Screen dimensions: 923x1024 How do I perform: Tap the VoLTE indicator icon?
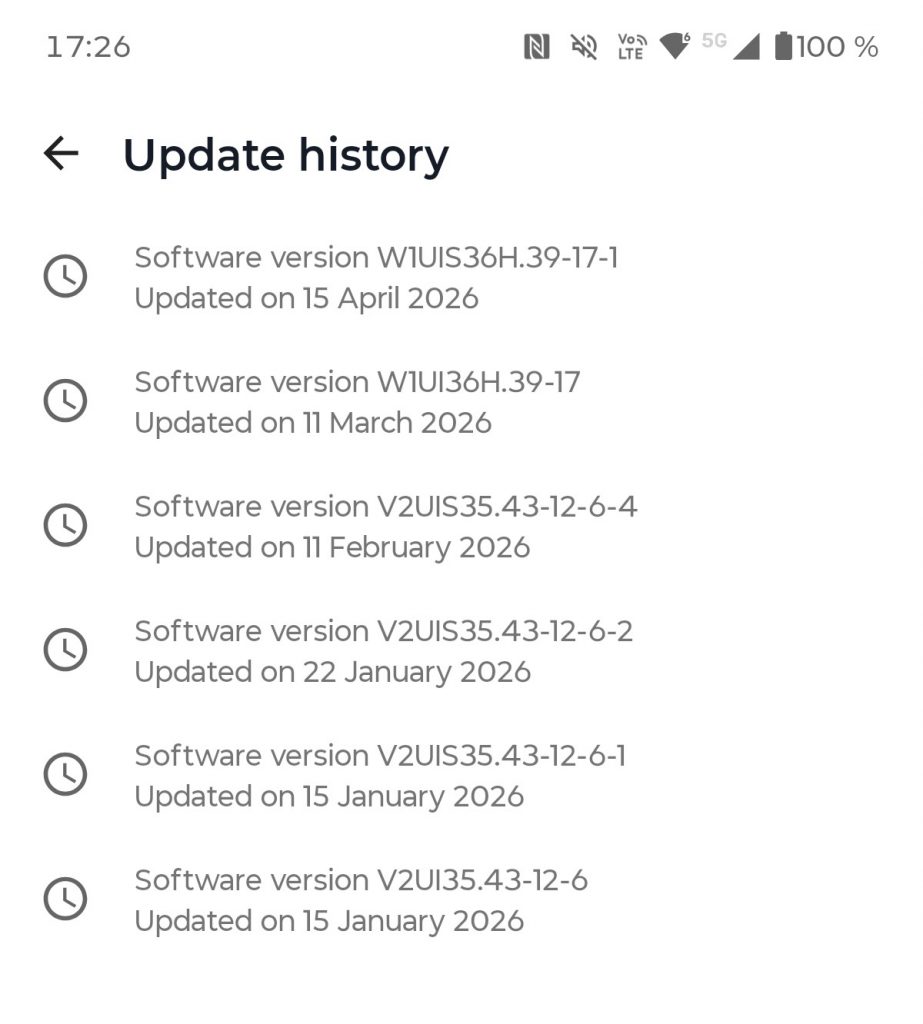(x=631, y=47)
